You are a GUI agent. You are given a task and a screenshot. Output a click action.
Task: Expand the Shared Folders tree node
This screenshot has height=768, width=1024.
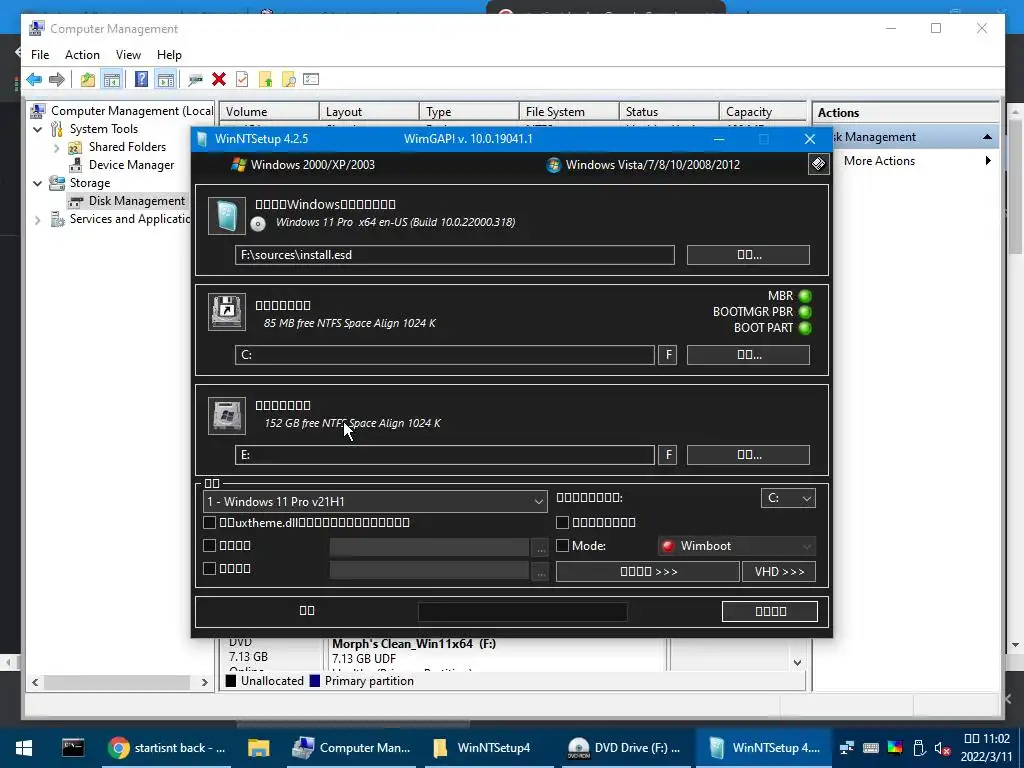click(56, 148)
